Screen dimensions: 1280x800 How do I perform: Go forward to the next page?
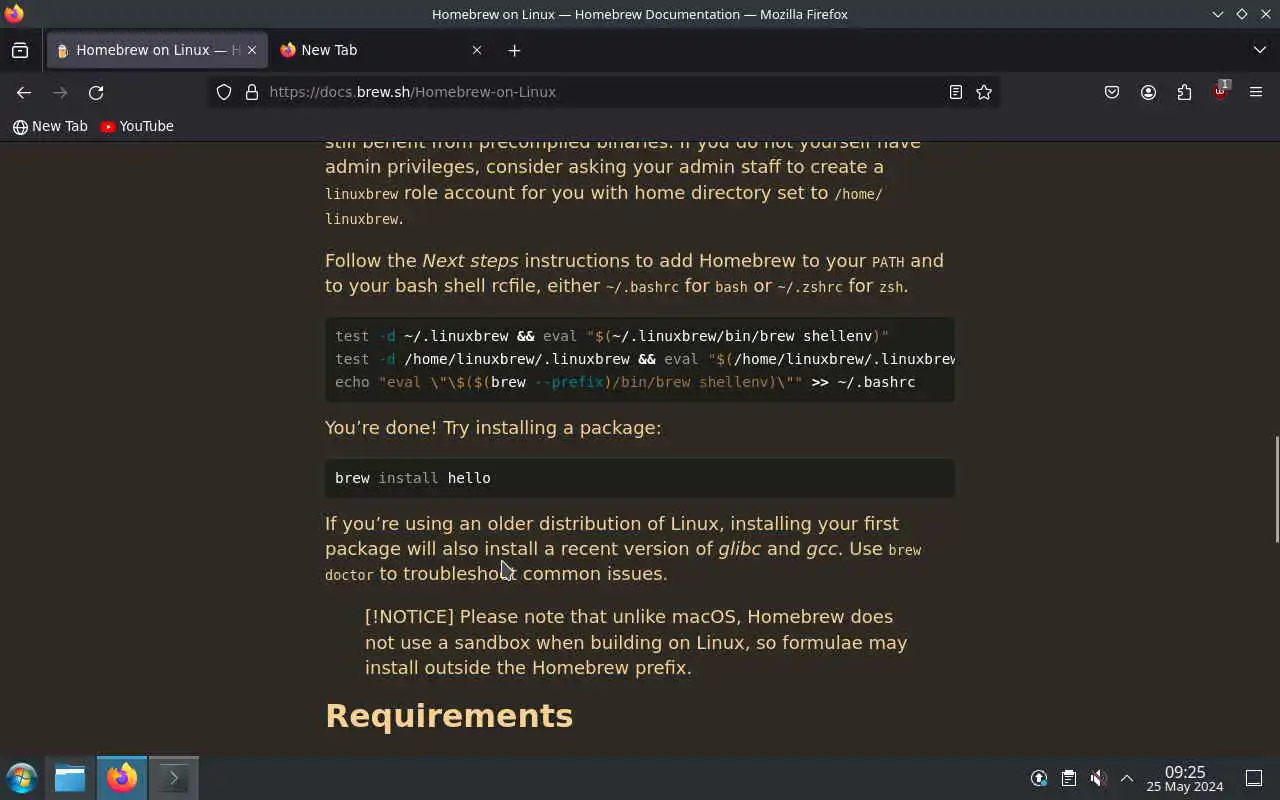click(x=60, y=92)
